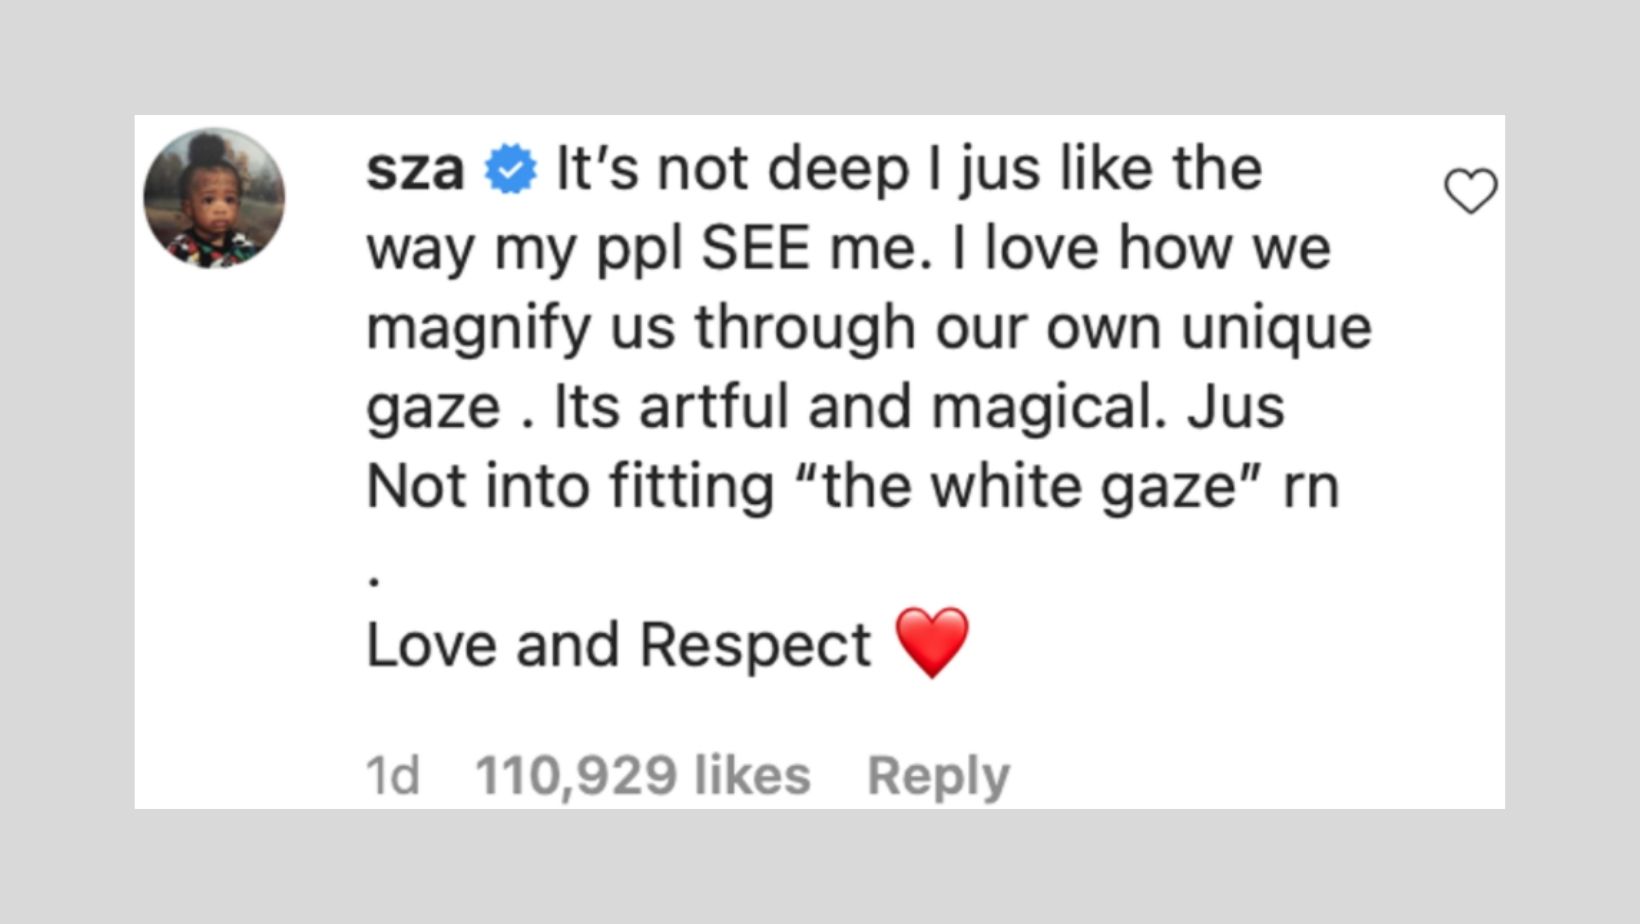Image resolution: width=1640 pixels, height=924 pixels.
Task: Reply to sza's comment
Action: tap(938, 776)
